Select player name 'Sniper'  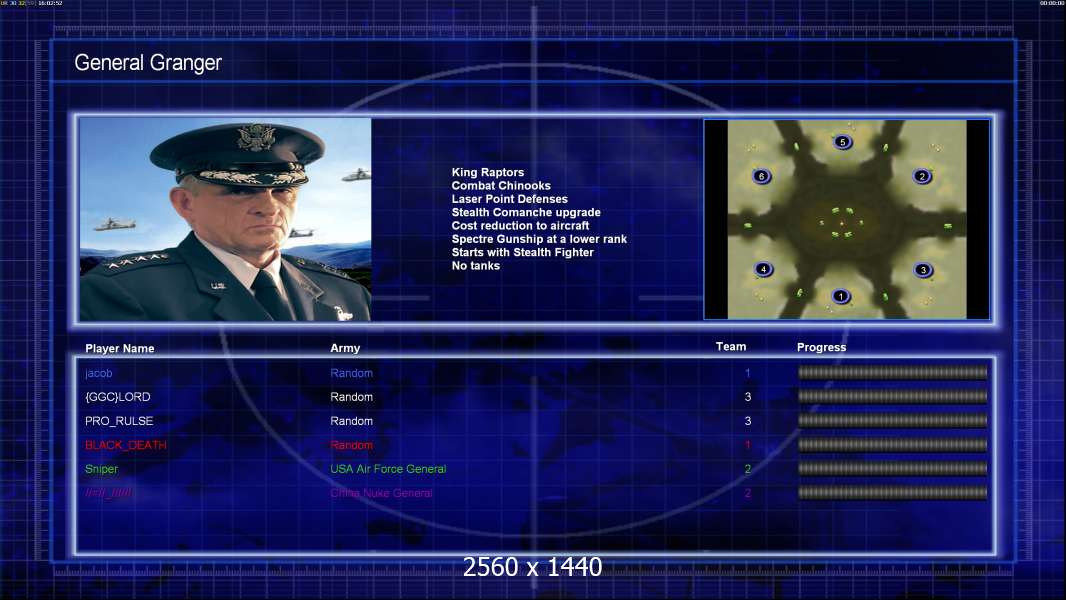(101, 470)
